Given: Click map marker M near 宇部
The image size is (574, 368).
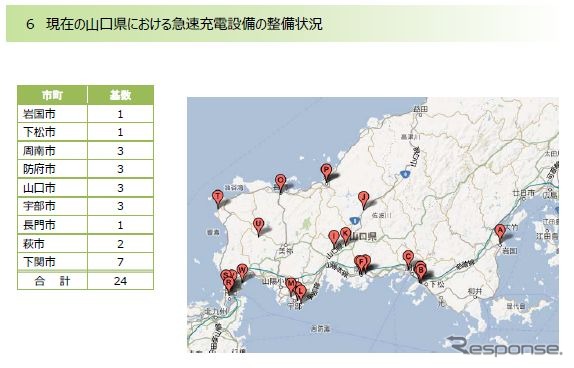Looking at the screenshot, I should pyautogui.click(x=291, y=286).
